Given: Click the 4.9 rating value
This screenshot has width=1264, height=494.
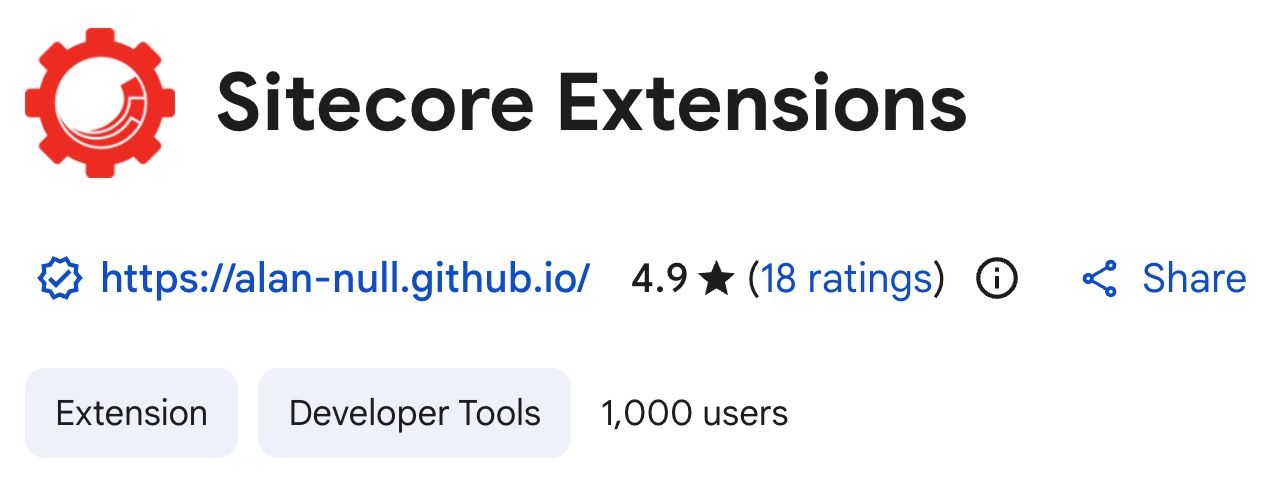Looking at the screenshot, I should (659, 279).
